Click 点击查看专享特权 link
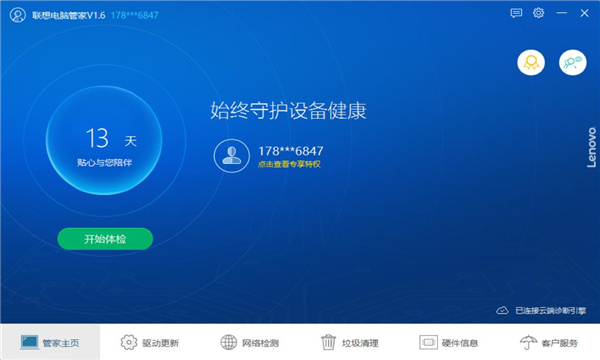The height and width of the screenshot is (360, 600). tap(289, 165)
